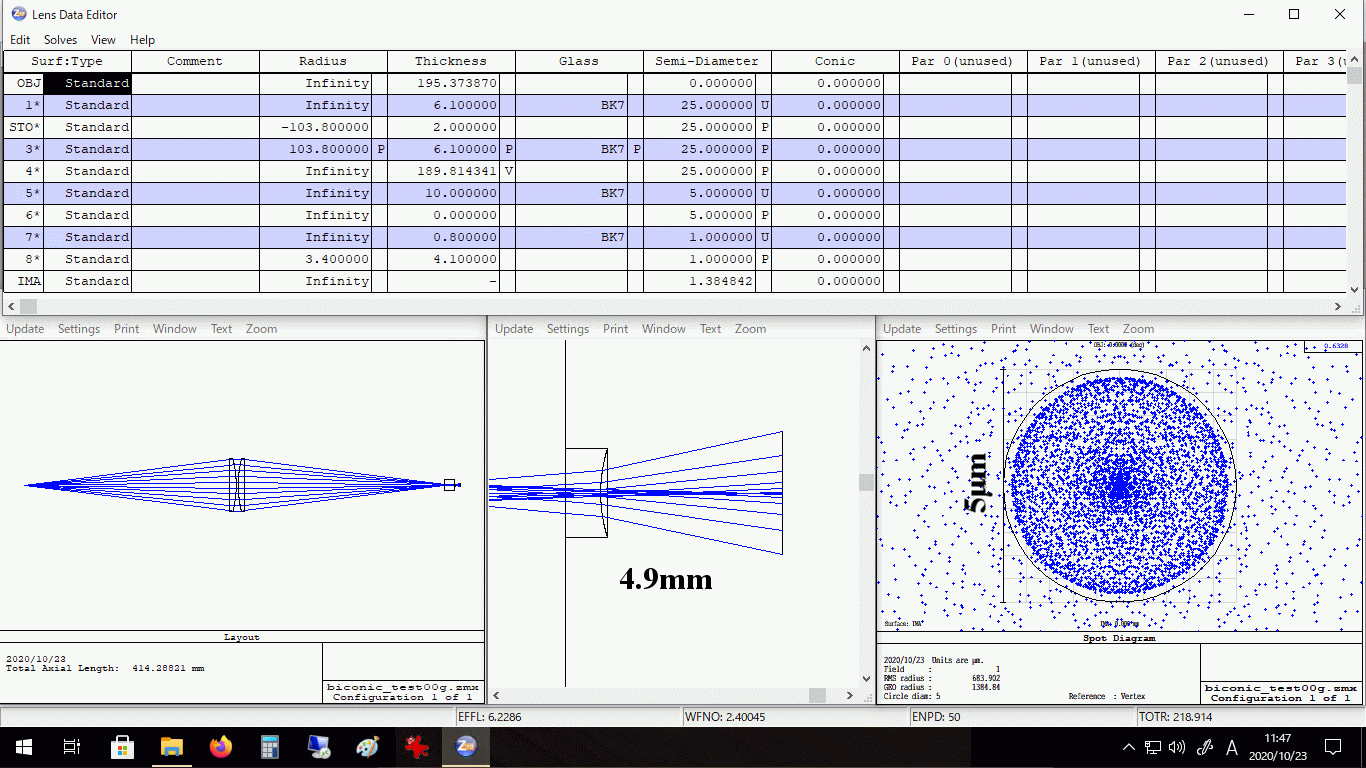The image size is (1366, 768).
Task: Click the editor vertical scrollbar up arrow
Action: click(1356, 59)
